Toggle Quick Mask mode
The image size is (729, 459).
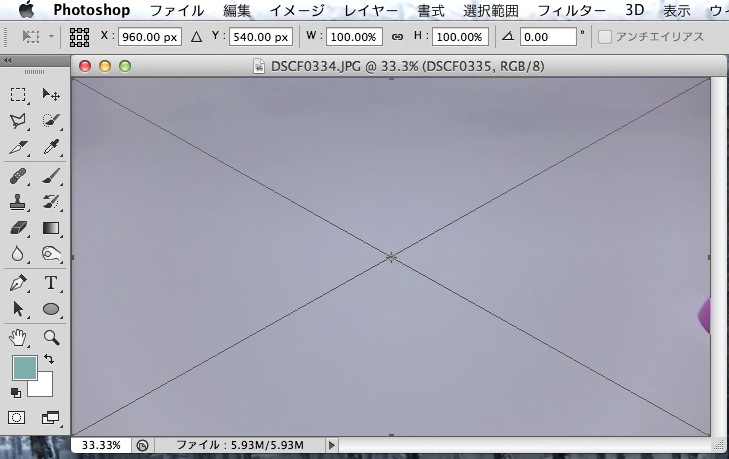(17, 418)
